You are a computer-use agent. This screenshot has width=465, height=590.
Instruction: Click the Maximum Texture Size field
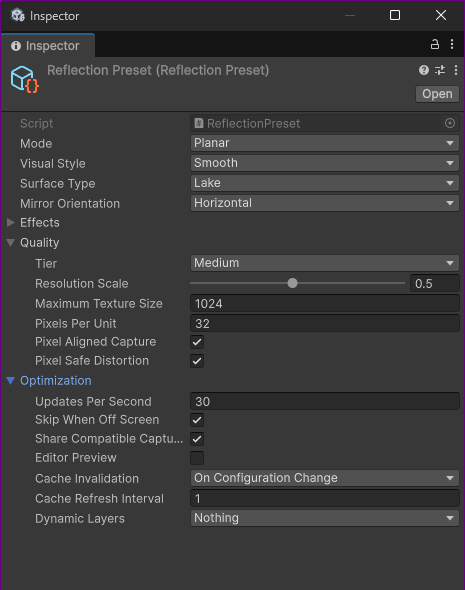pos(325,303)
